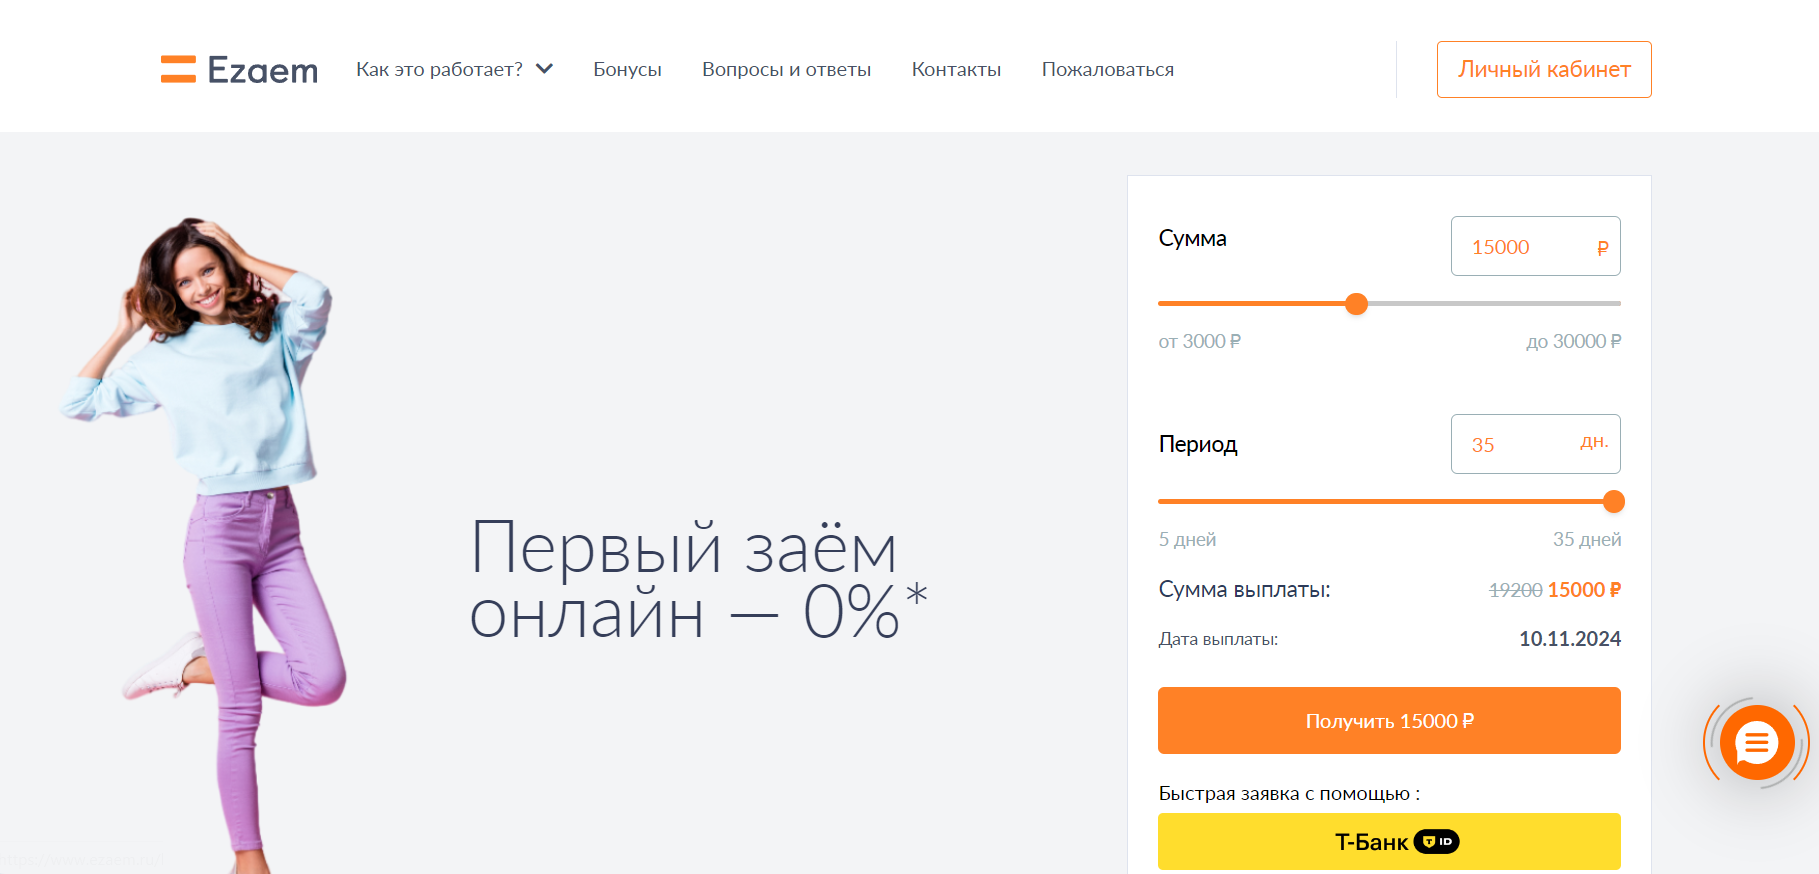The width and height of the screenshot is (1819, 874).
Task: Click the 'Первый заём онлайн — 0%' headline
Action: pos(698,579)
